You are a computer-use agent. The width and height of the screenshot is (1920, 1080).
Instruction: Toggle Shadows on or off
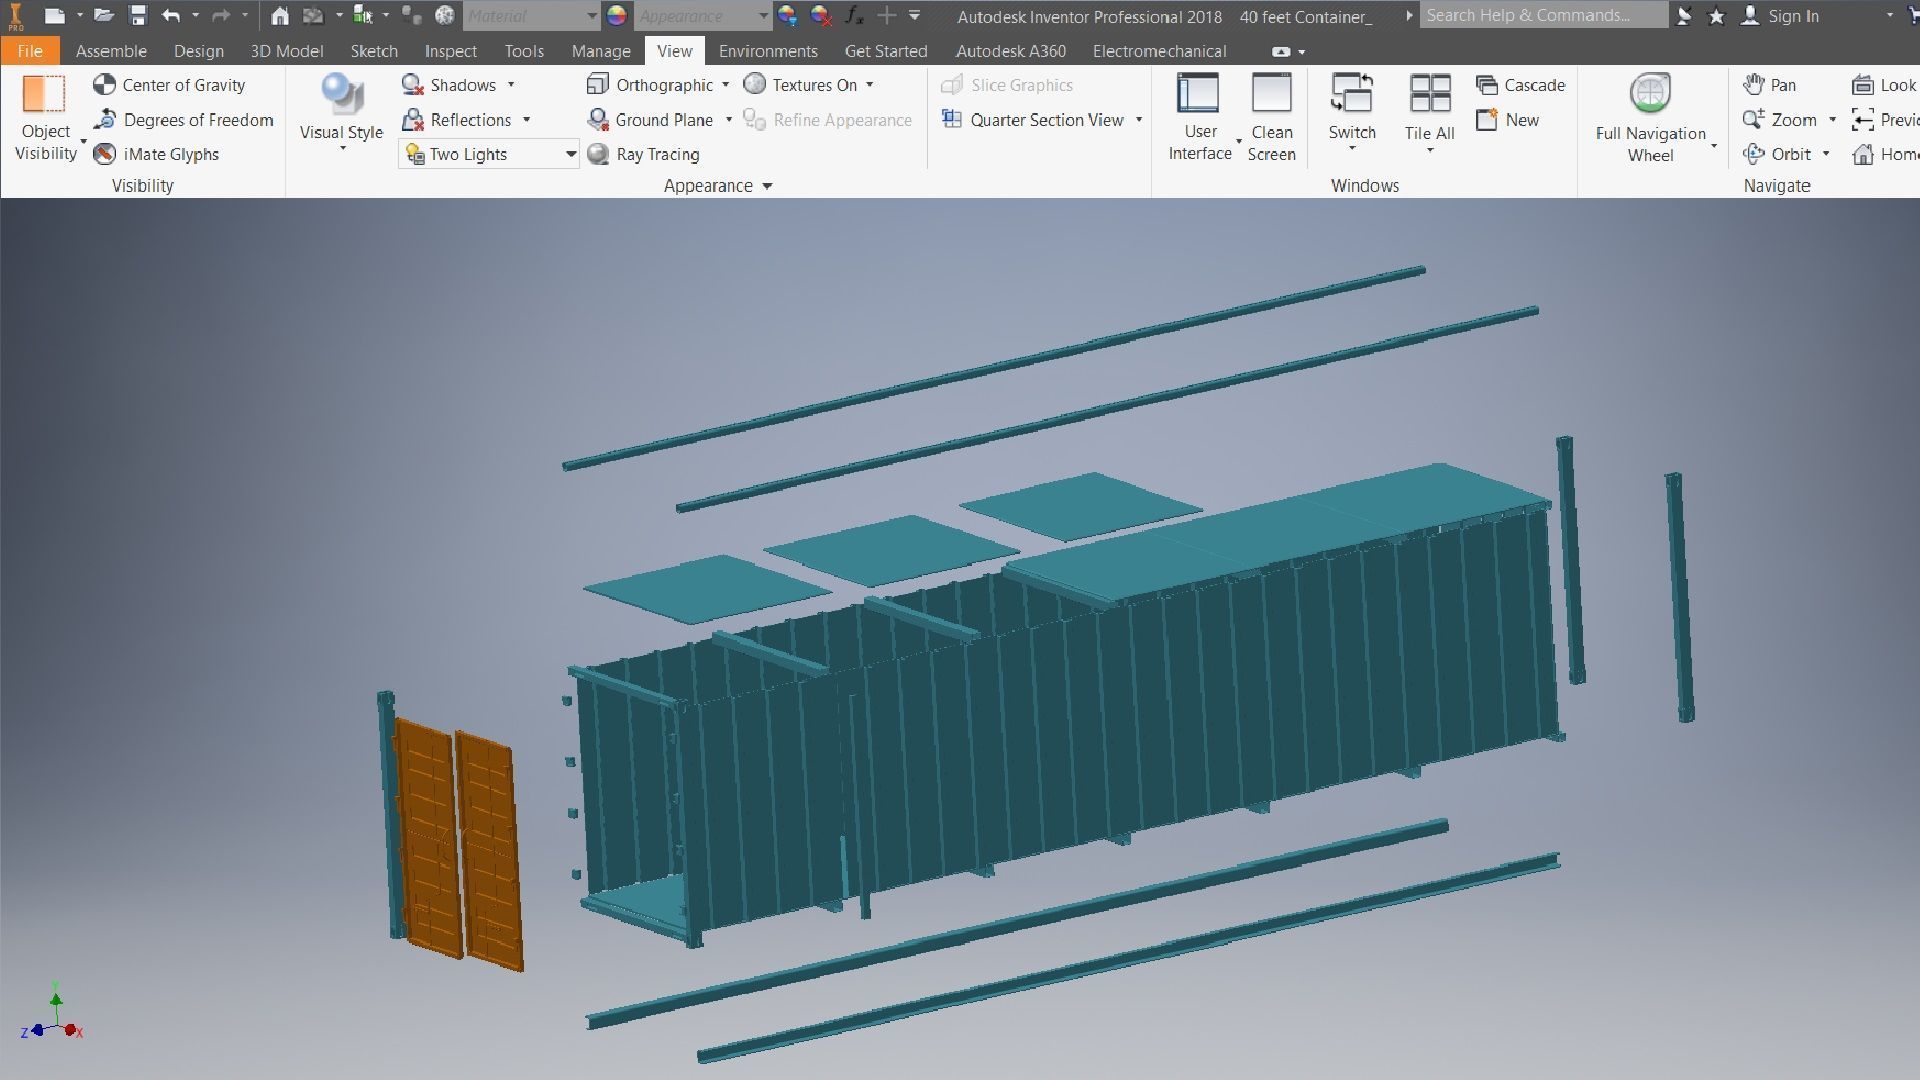[449, 85]
